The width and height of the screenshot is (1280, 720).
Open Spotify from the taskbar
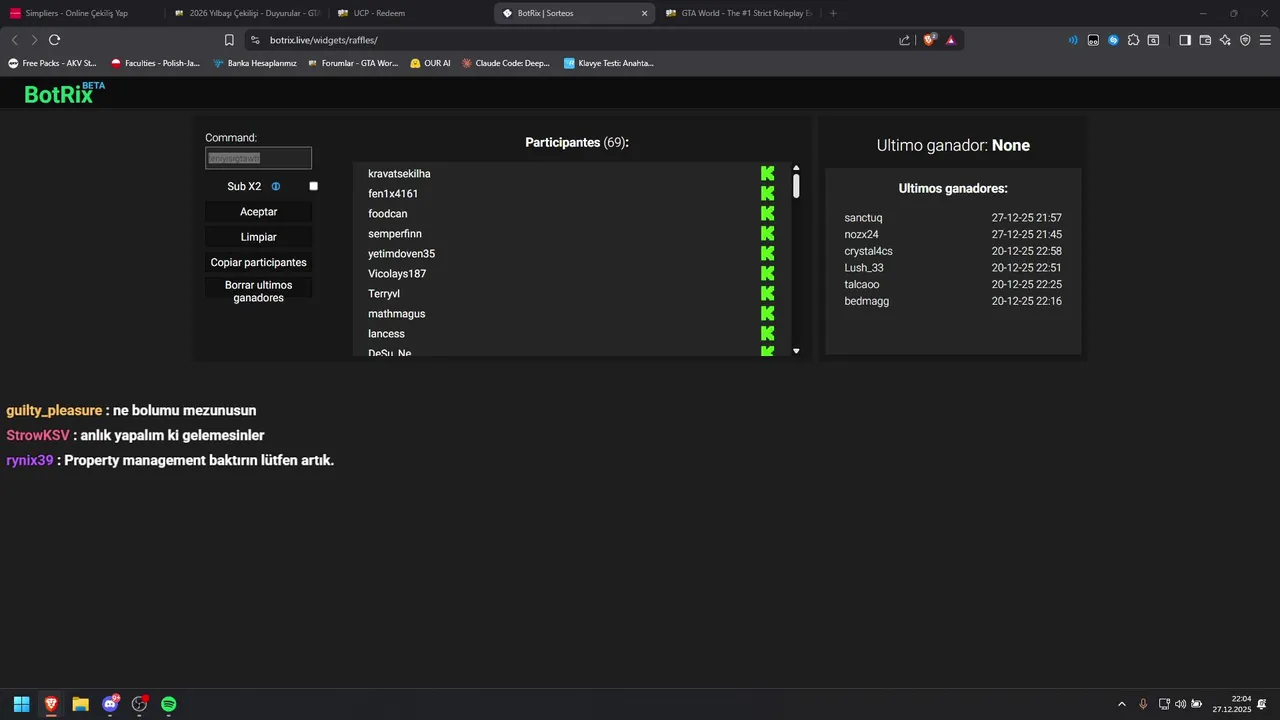(x=169, y=704)
